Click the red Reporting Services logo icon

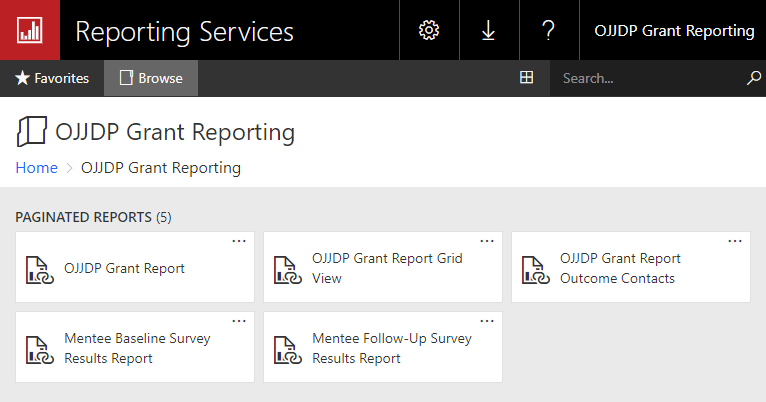tap(30, 30)
